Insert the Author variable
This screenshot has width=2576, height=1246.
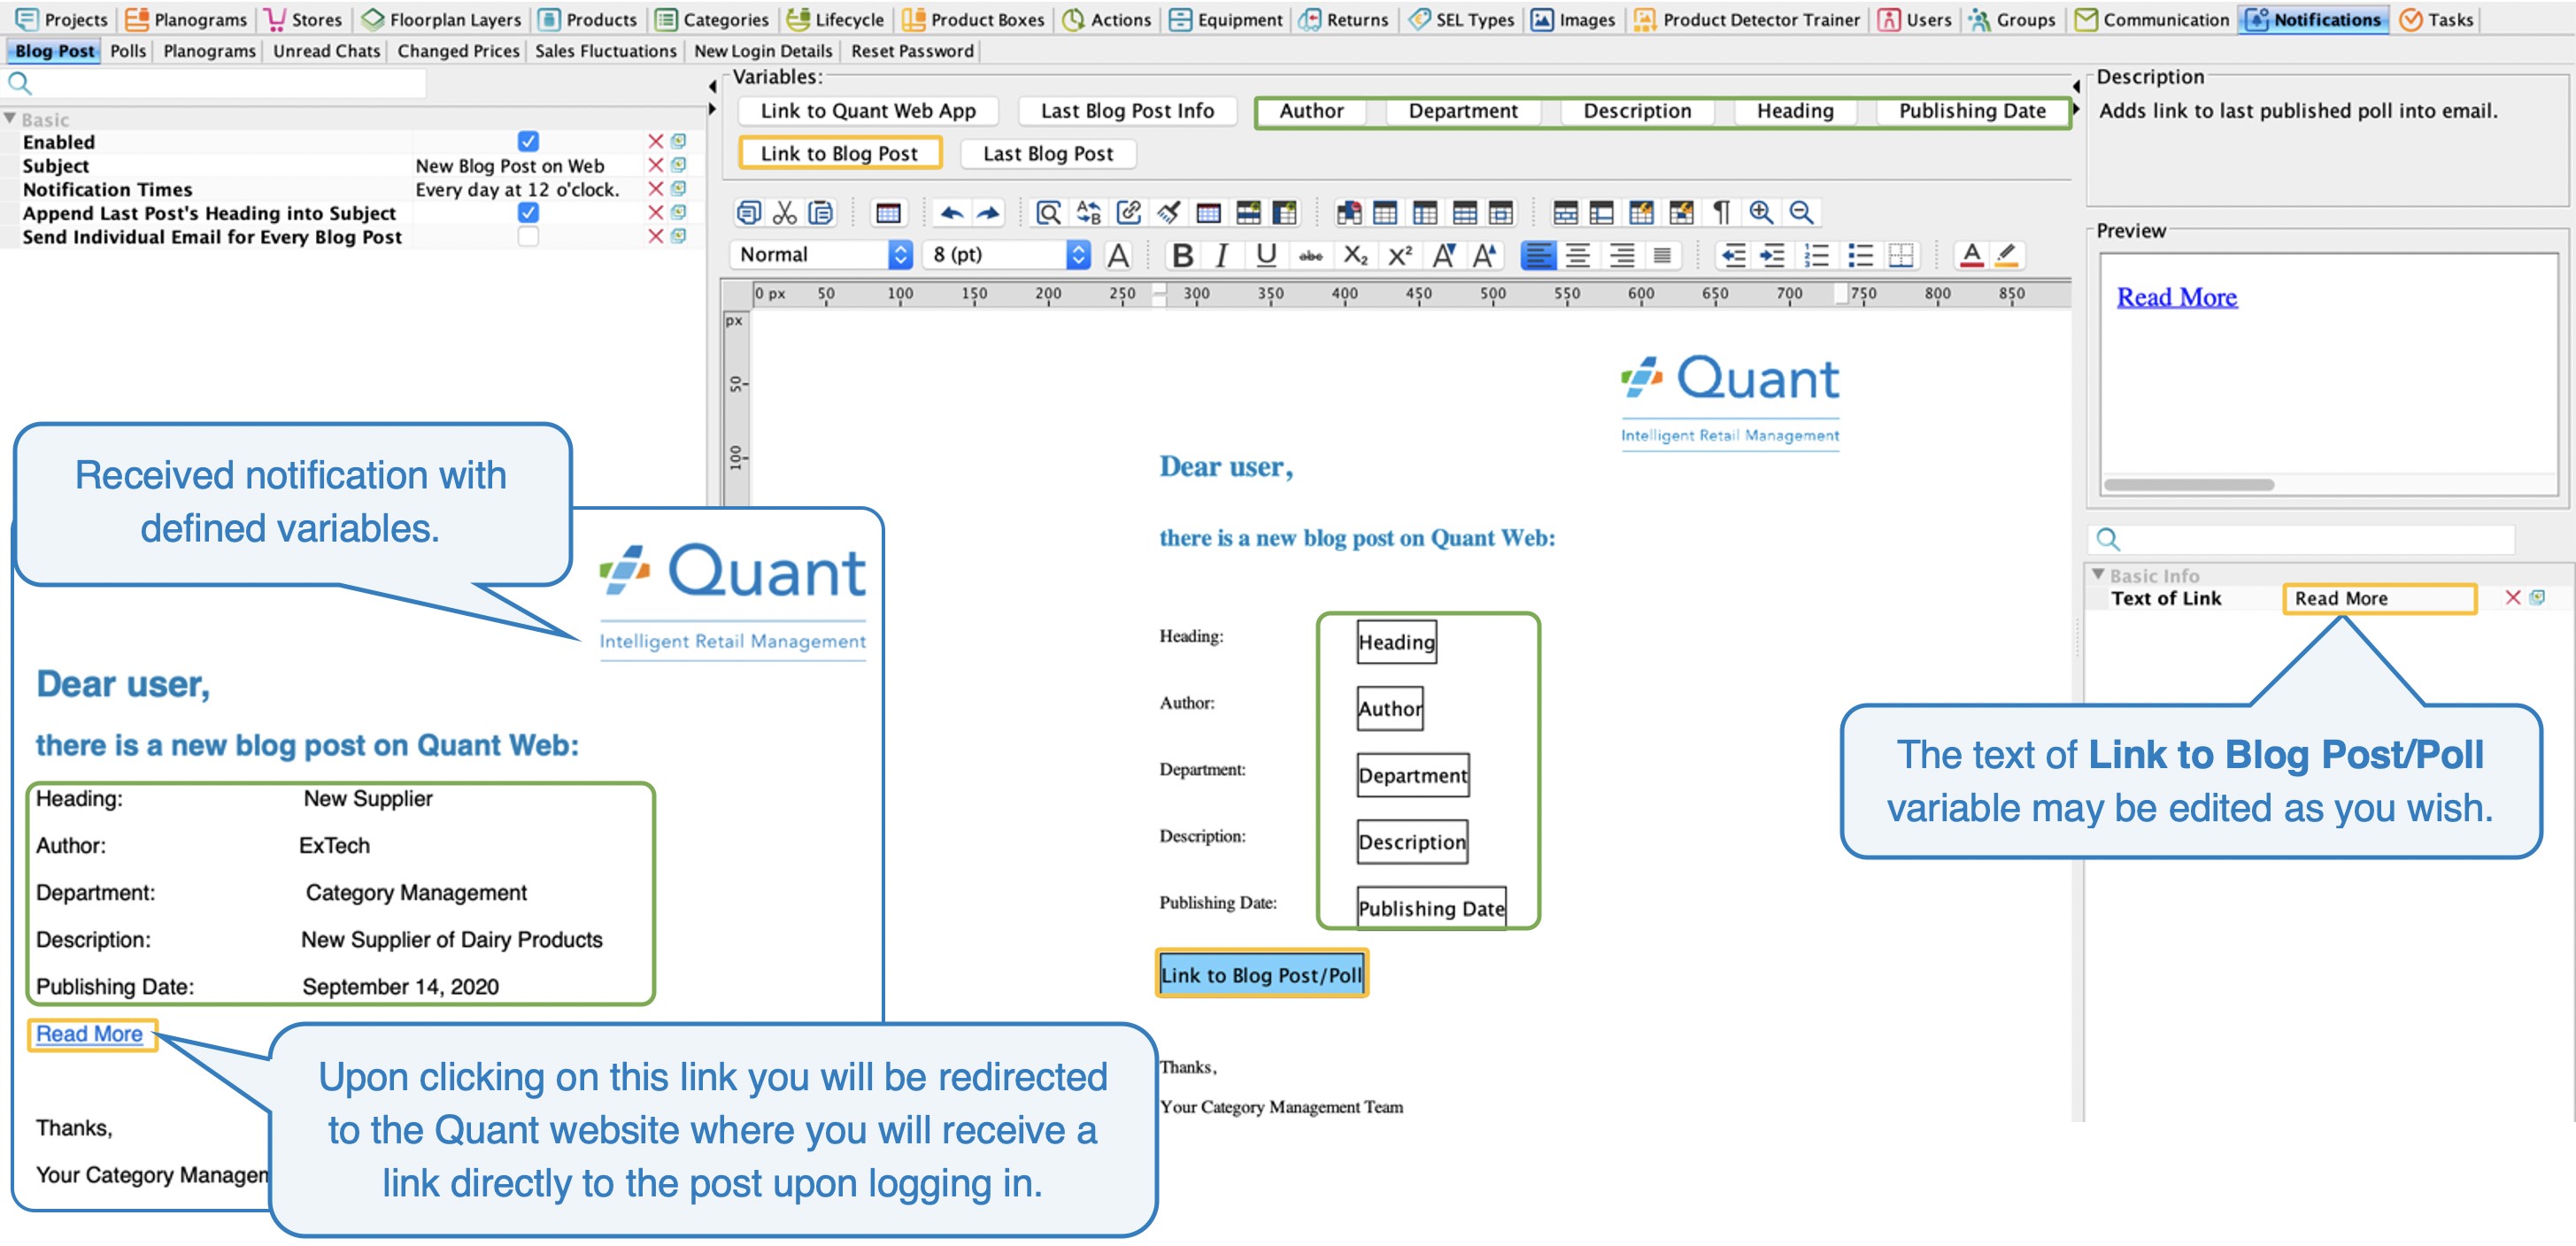point(1311,111)
